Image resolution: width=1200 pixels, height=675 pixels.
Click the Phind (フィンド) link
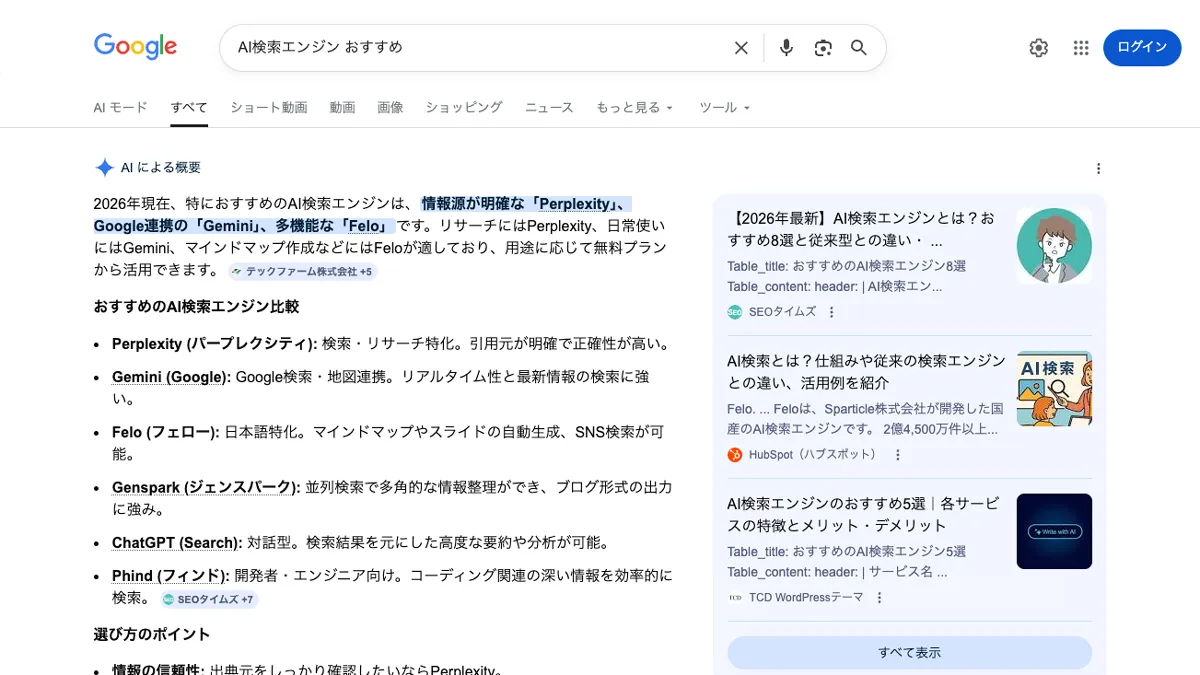[x=171, y=575]
